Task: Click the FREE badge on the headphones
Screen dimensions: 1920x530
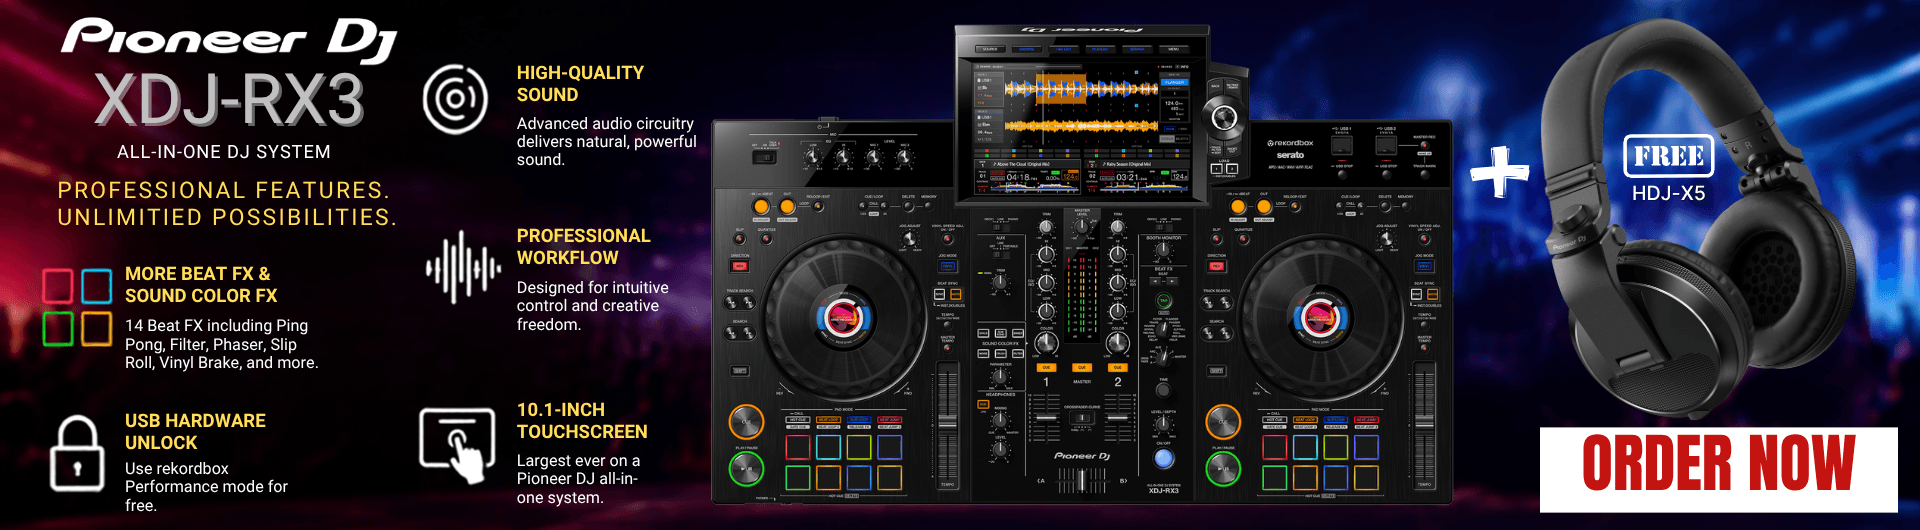Action: click(x=1668, y=156)
